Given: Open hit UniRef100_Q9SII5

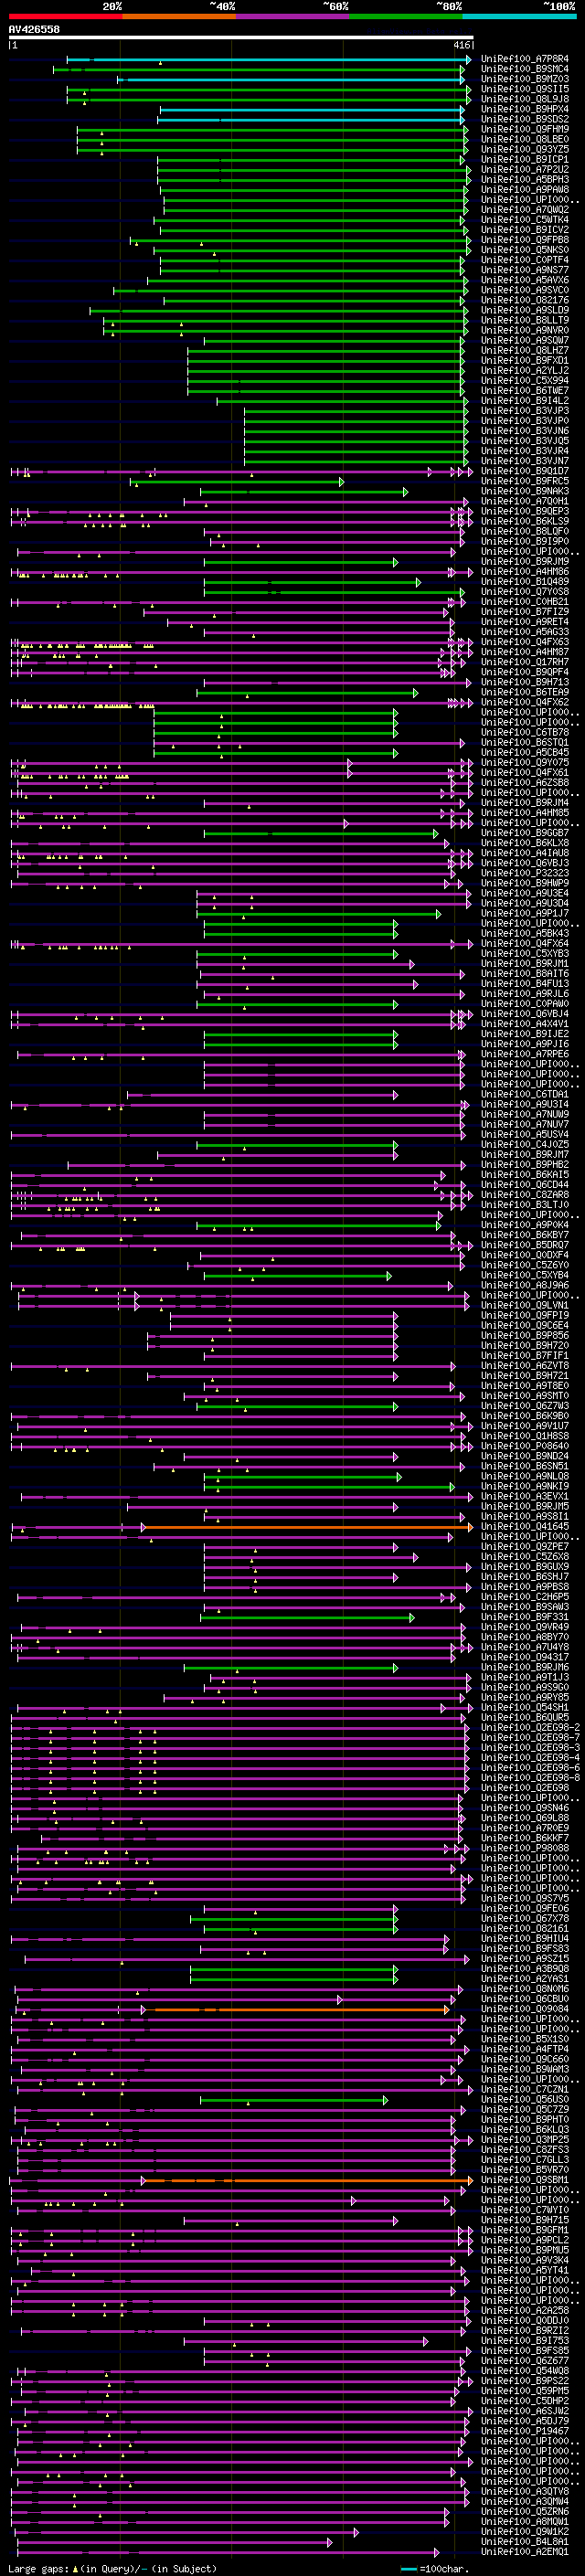Looking at the screenshot, I should [x=525, y=89].
